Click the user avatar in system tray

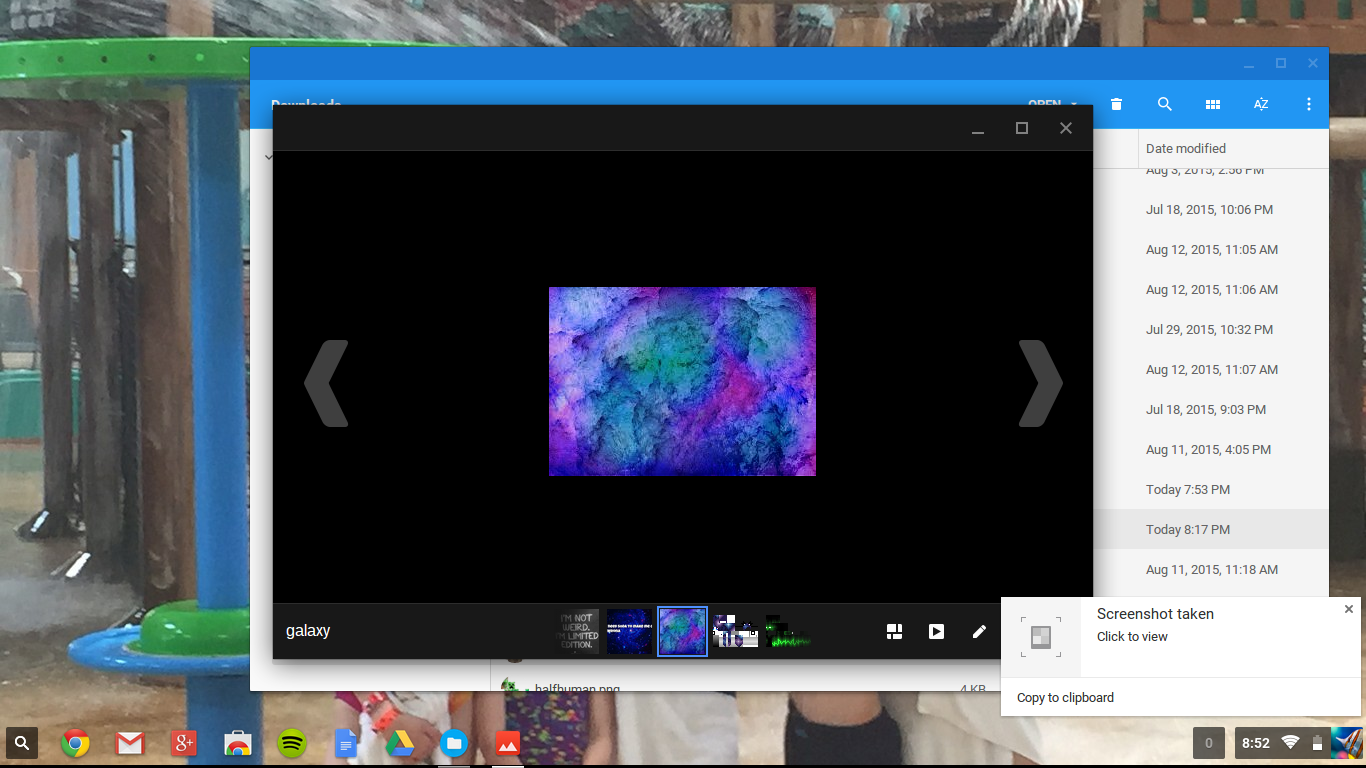[x=1346, y=743]
